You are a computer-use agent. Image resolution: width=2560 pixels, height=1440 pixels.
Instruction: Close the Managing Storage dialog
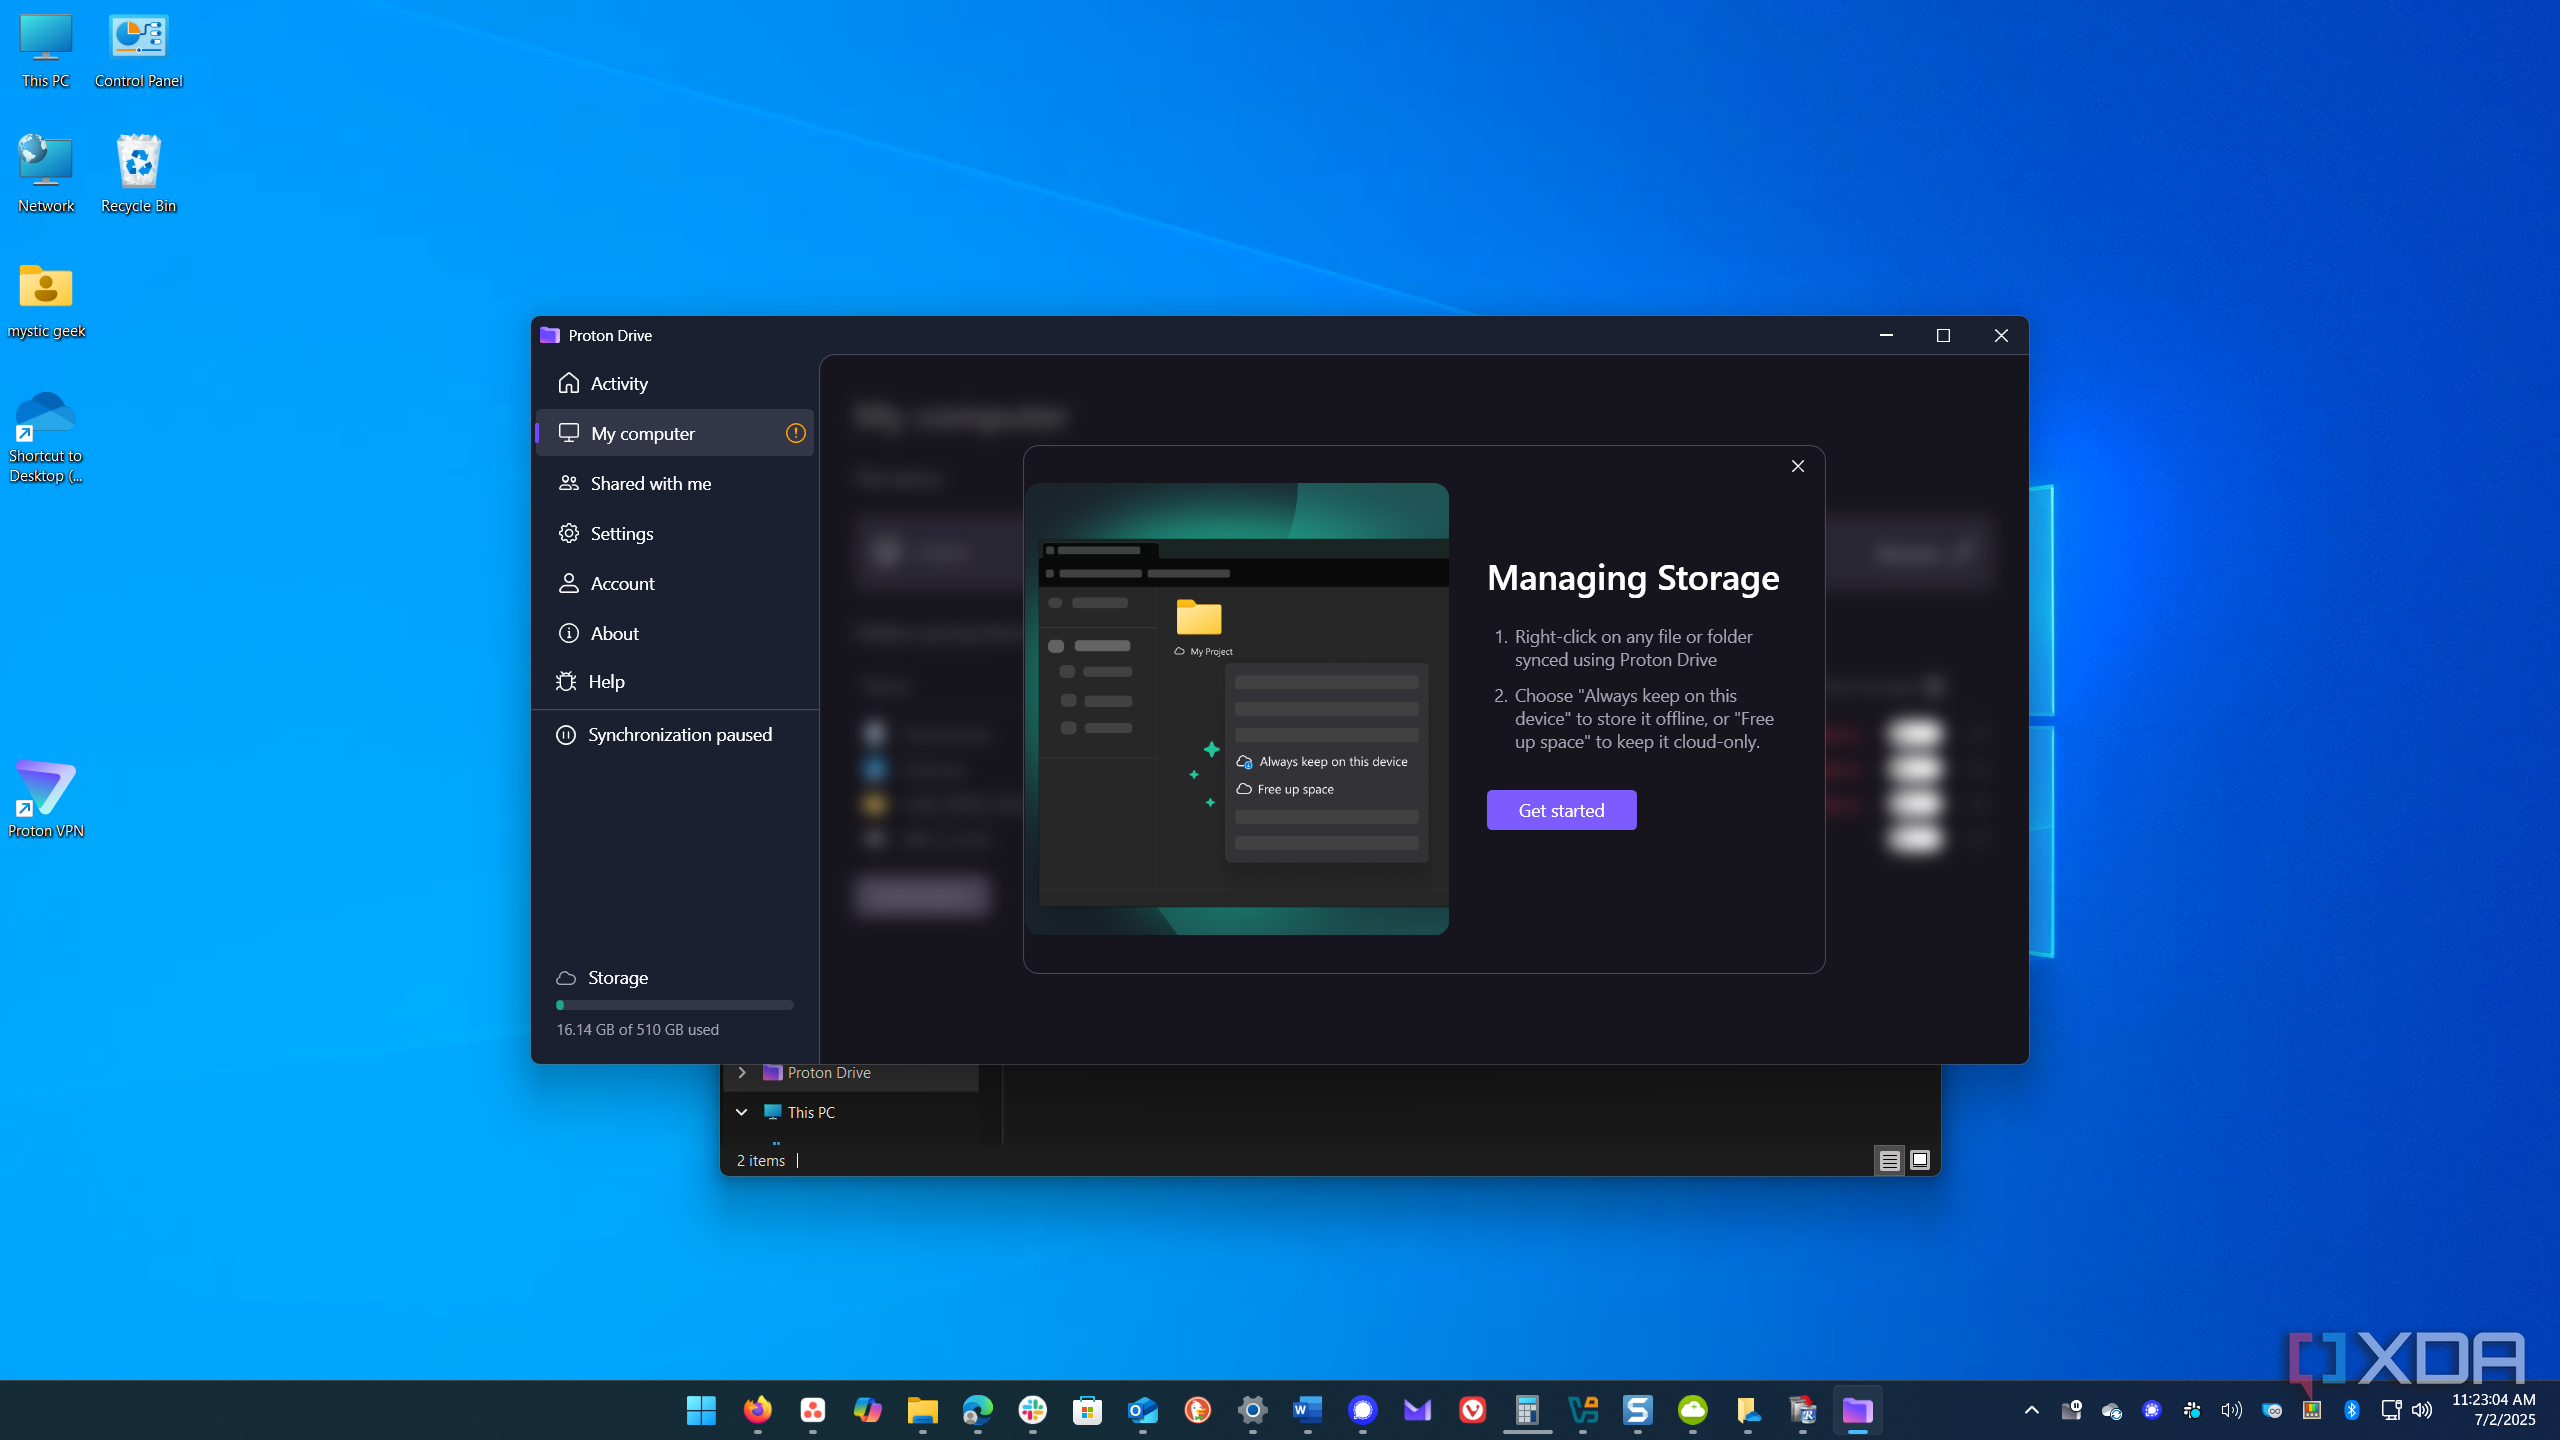pos(1798,467)
